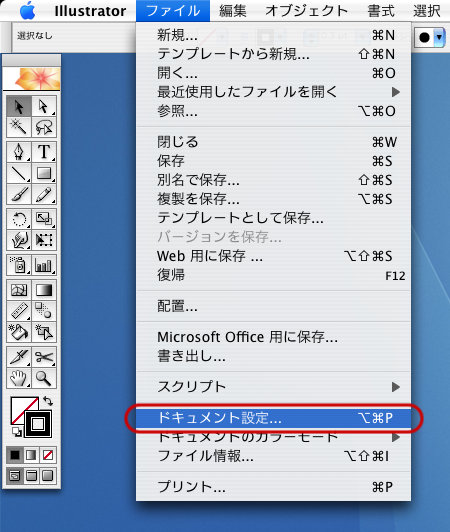
Task: Apply solid Color mode button
Action: (x=15, y=455)
